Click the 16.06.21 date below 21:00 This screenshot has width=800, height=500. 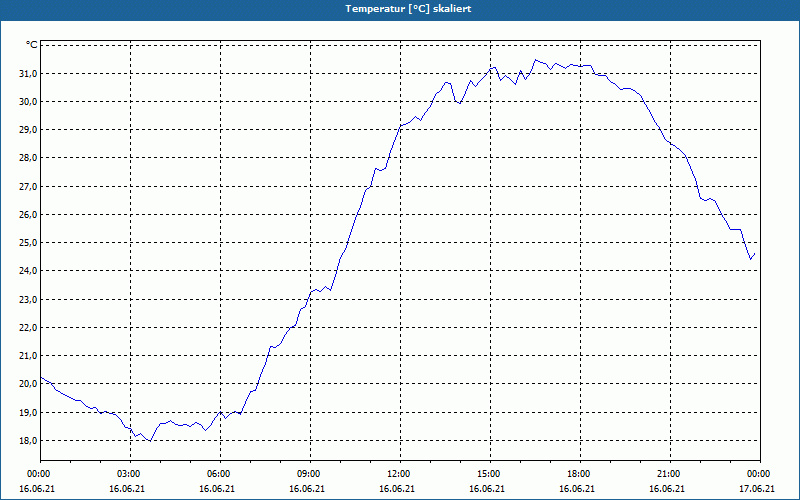tap(667, 489)
